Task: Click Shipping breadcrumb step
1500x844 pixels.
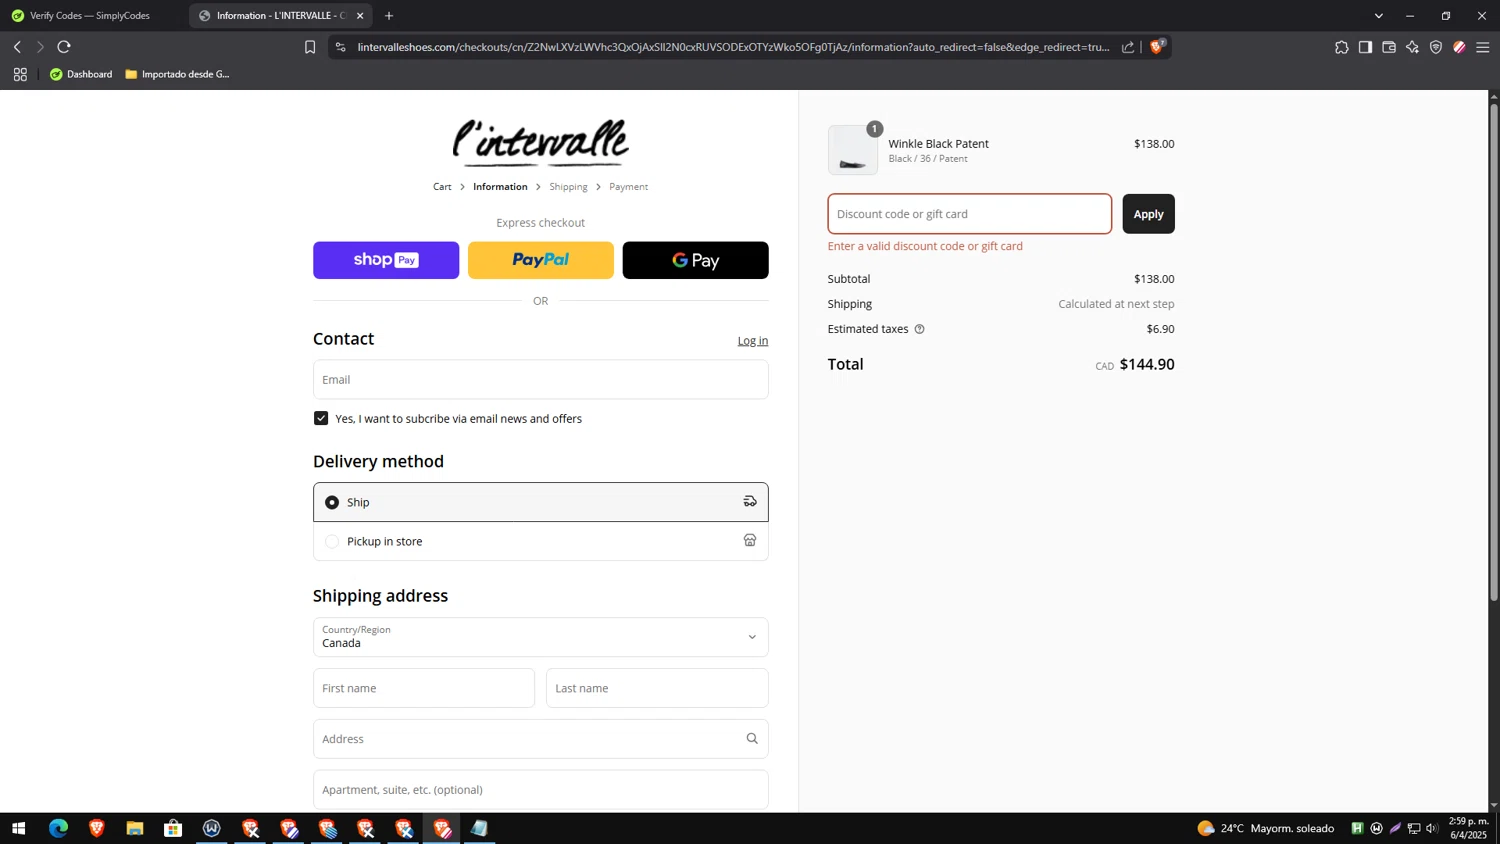Action: (568, 187)
